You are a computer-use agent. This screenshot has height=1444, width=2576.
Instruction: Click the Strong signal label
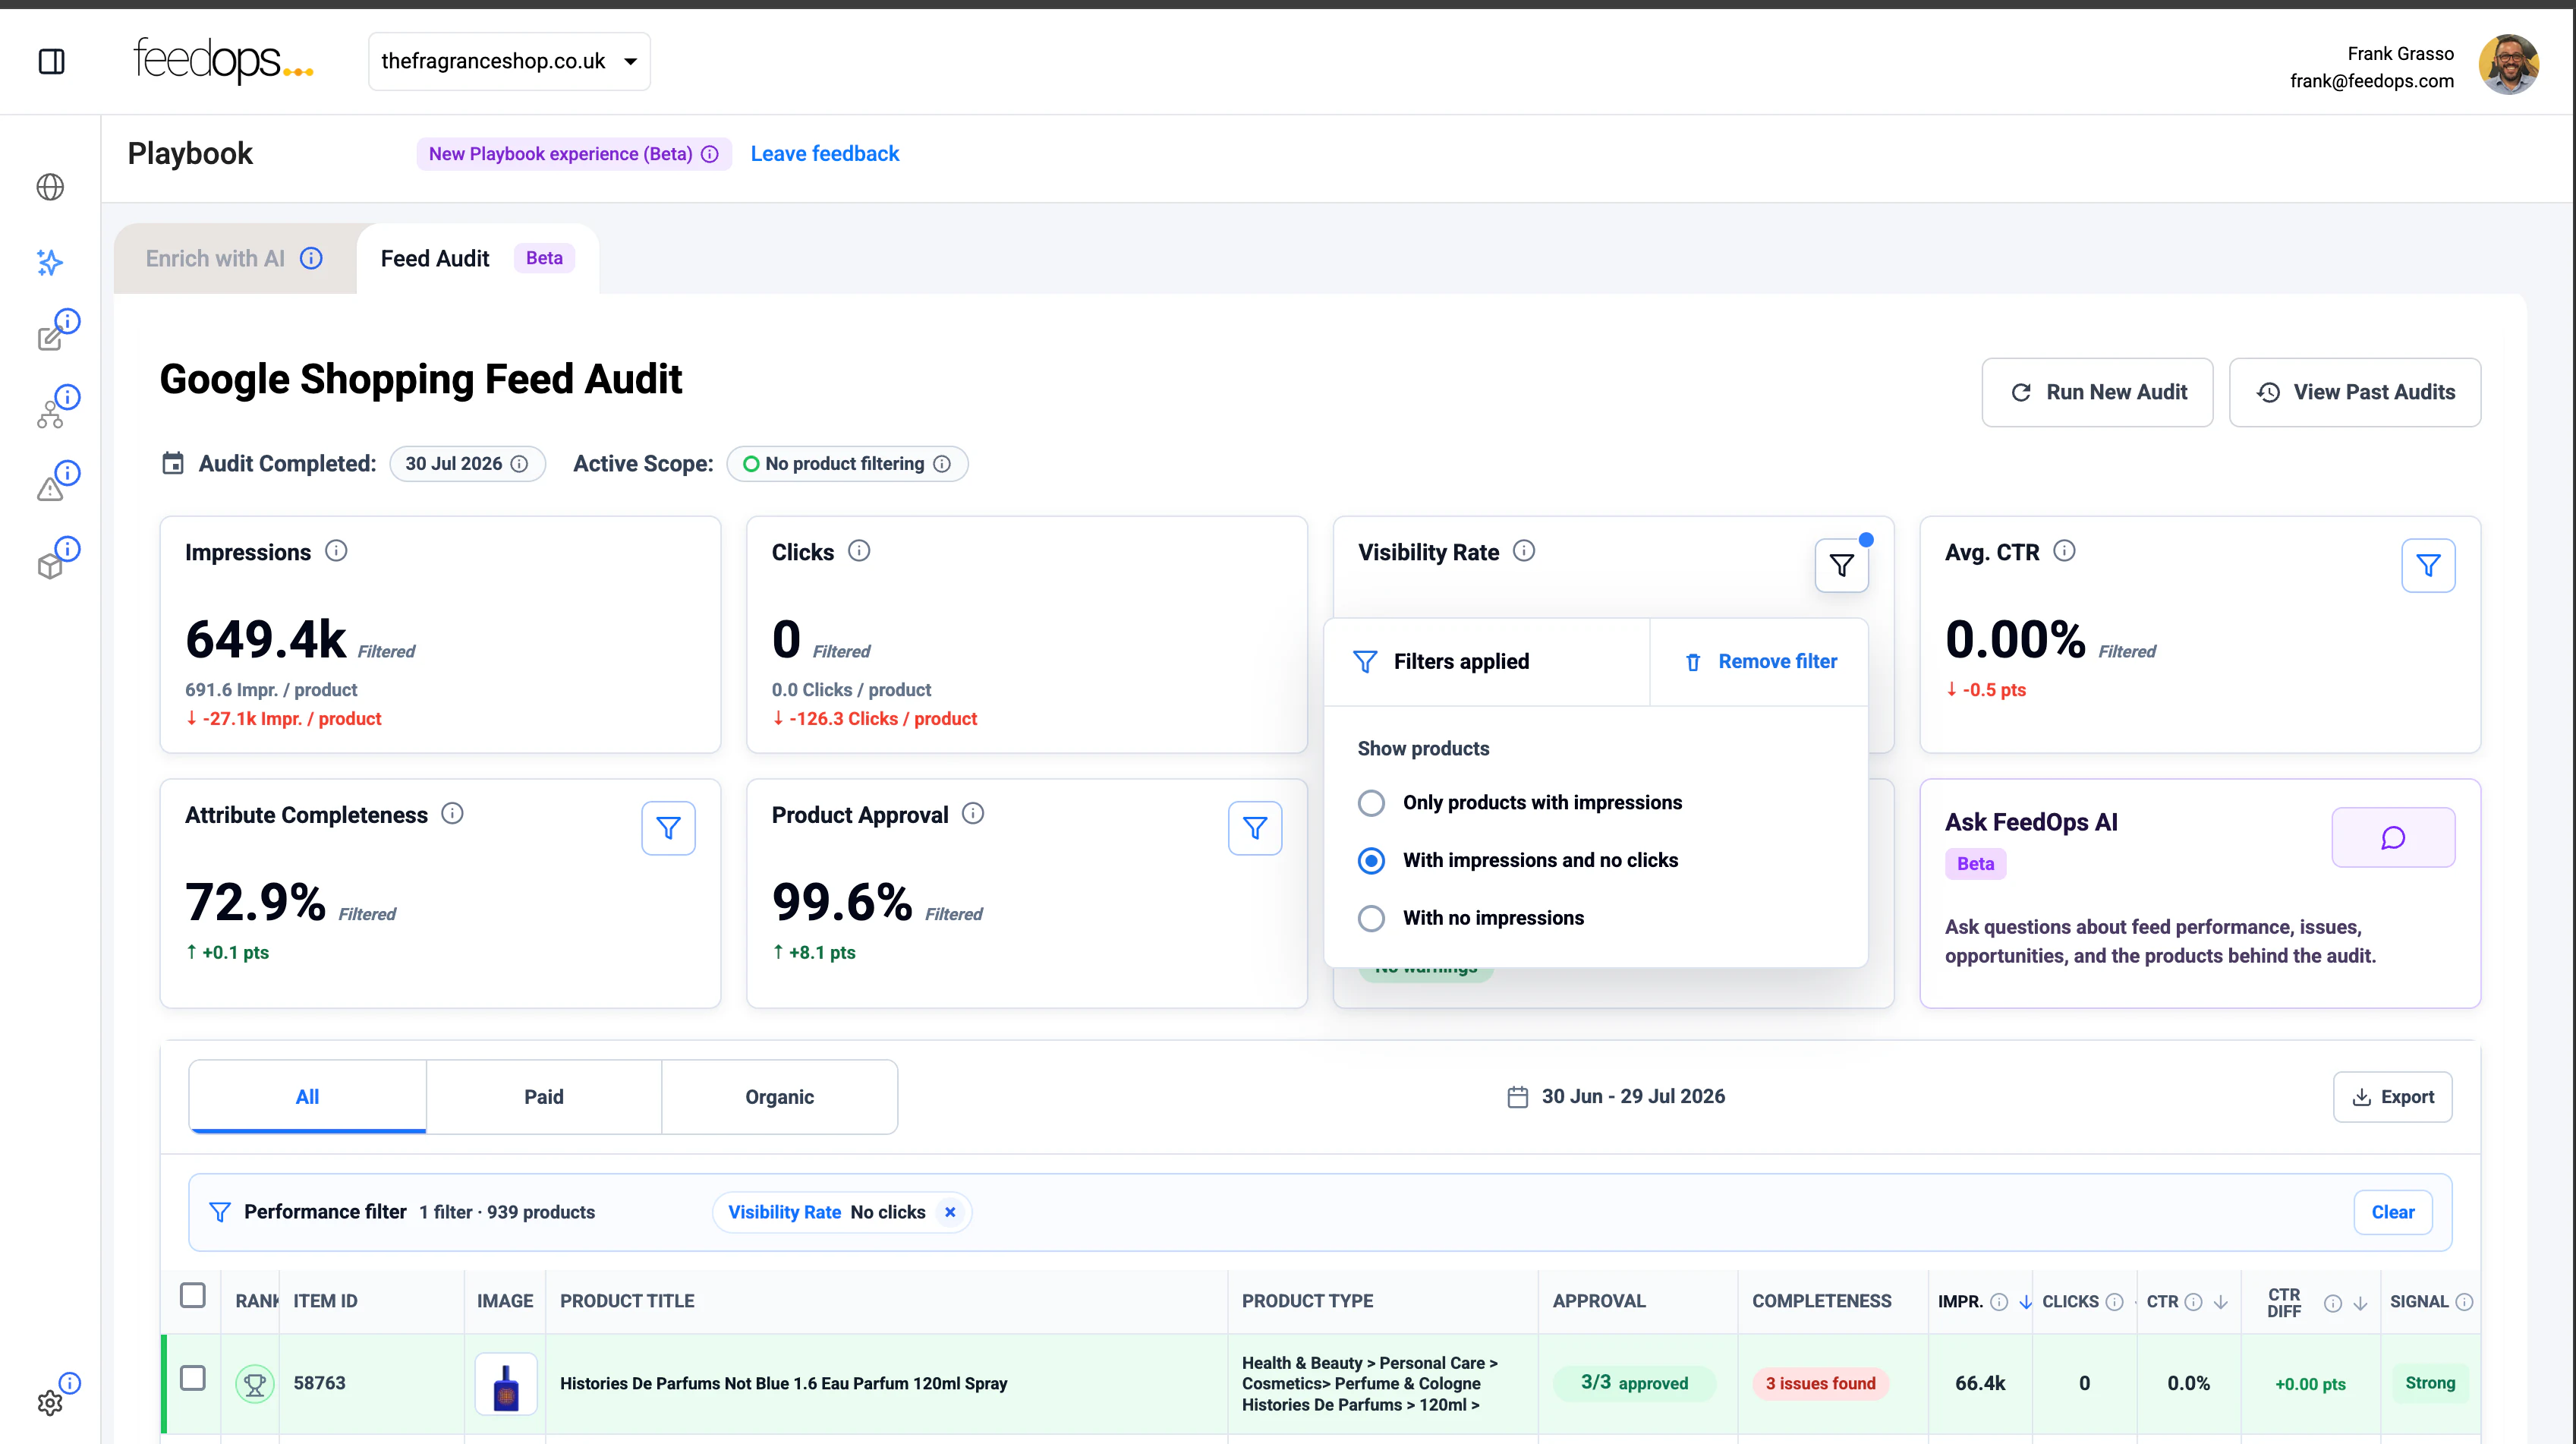[x=2430, y=1384]
